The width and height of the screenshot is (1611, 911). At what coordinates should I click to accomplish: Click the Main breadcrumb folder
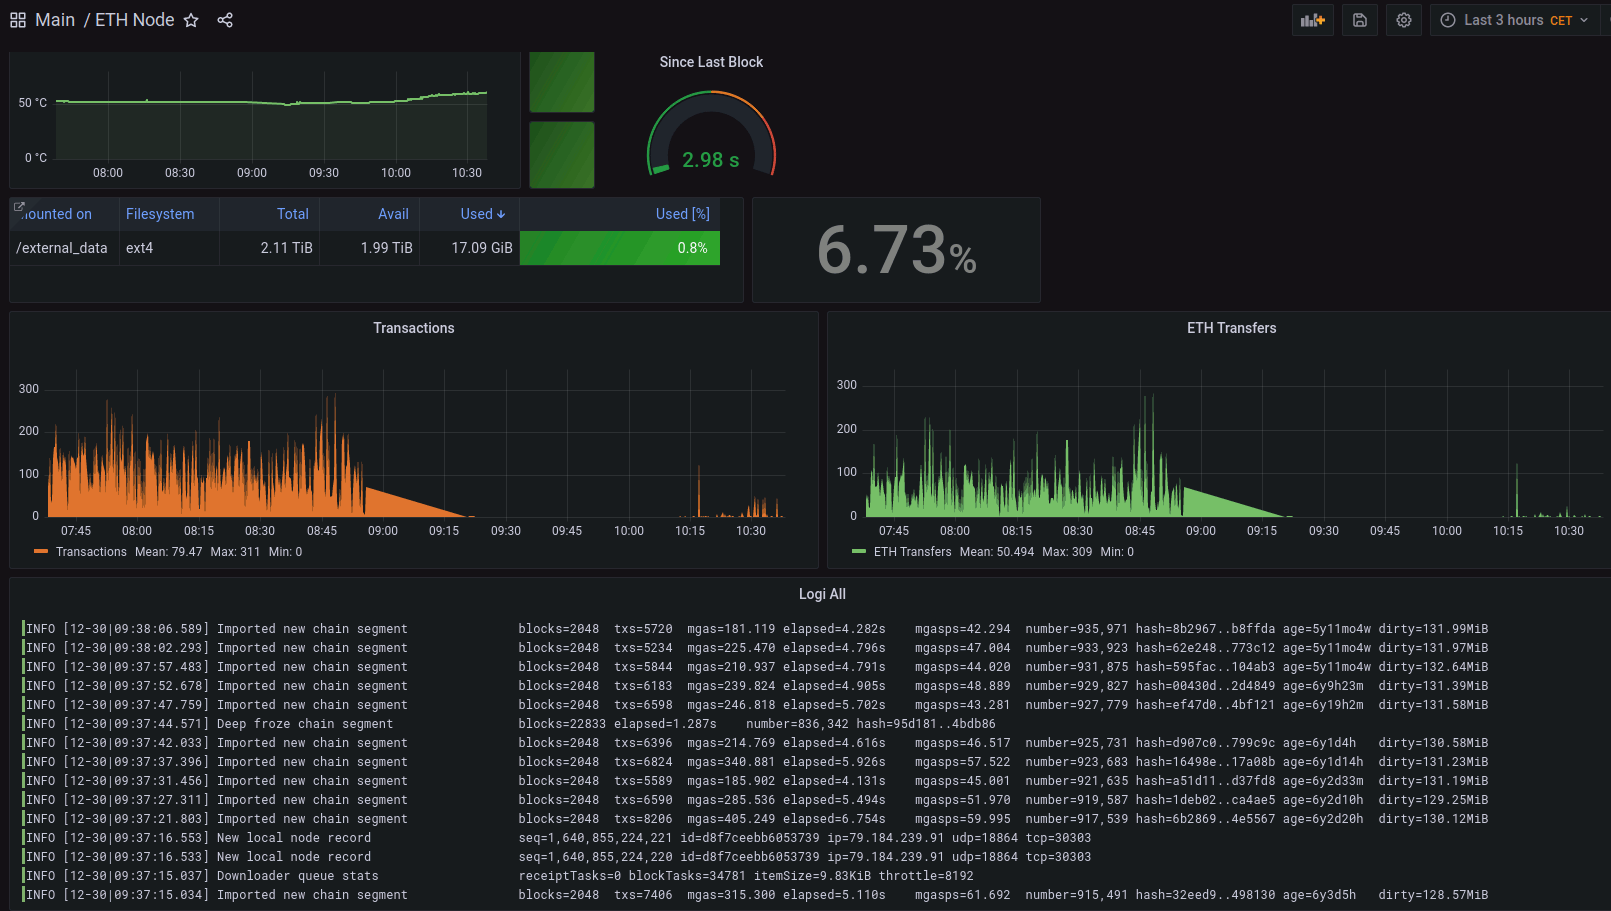[x=54, y=19]
